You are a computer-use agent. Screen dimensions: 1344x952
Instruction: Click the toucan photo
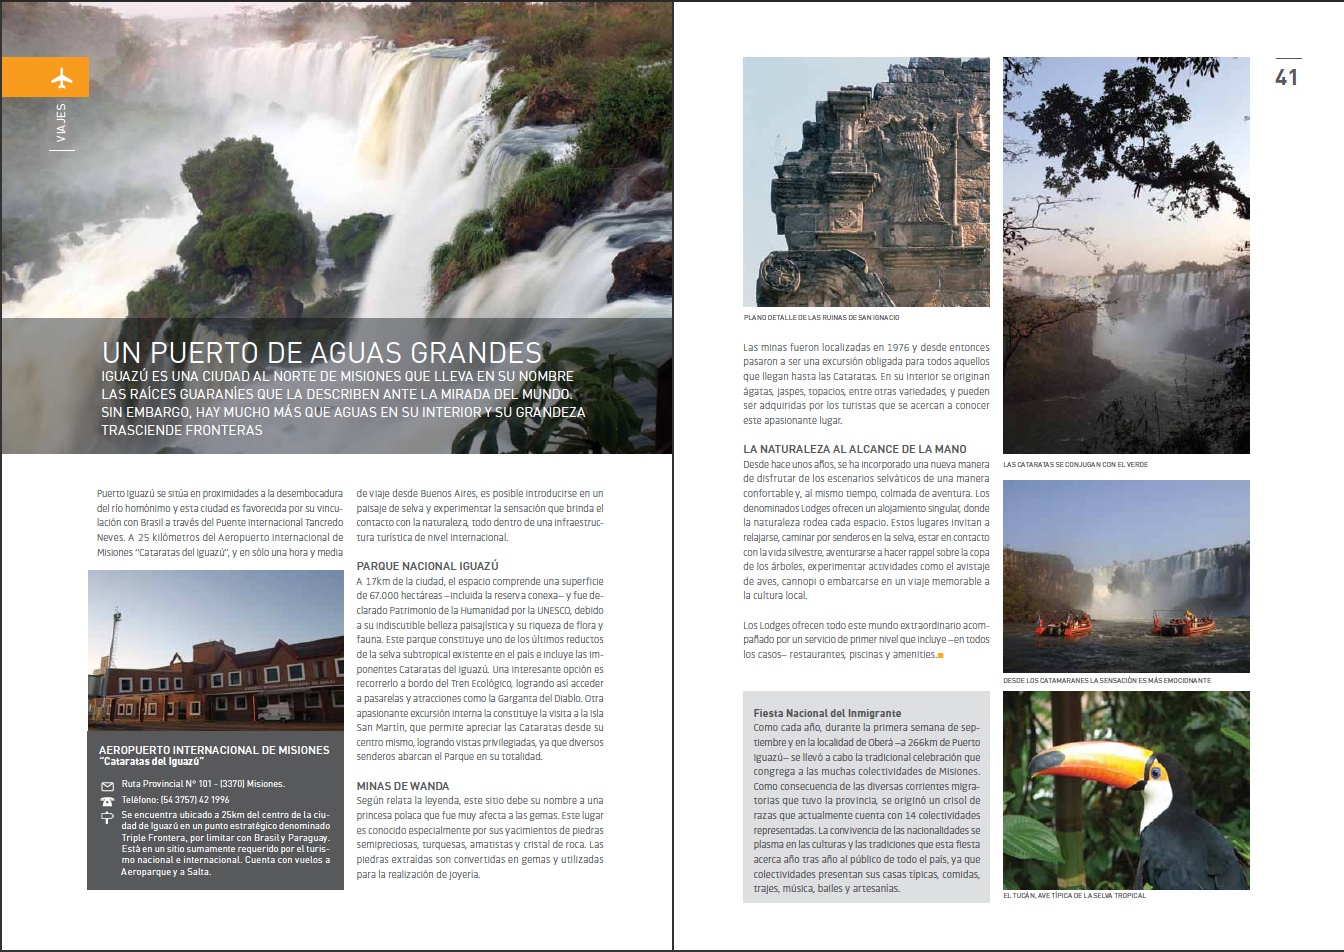pyautogui.click(x=1126, y=790)
